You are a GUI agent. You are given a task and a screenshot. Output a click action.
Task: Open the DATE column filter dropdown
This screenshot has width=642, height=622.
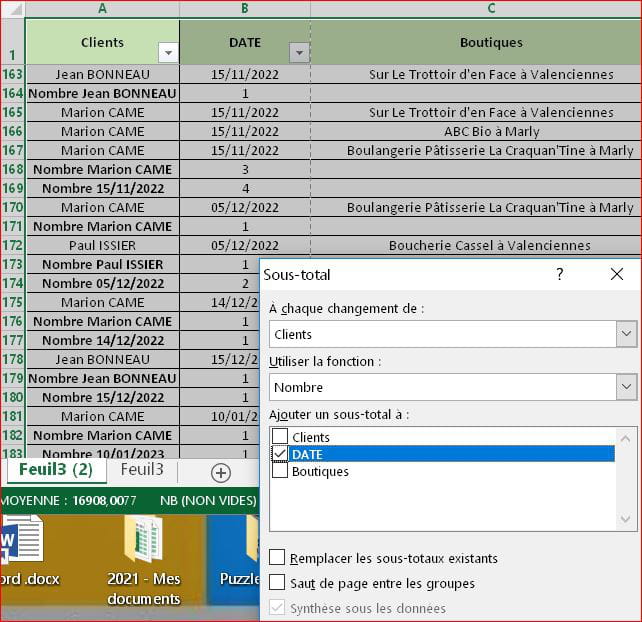[x=299, y=52]
